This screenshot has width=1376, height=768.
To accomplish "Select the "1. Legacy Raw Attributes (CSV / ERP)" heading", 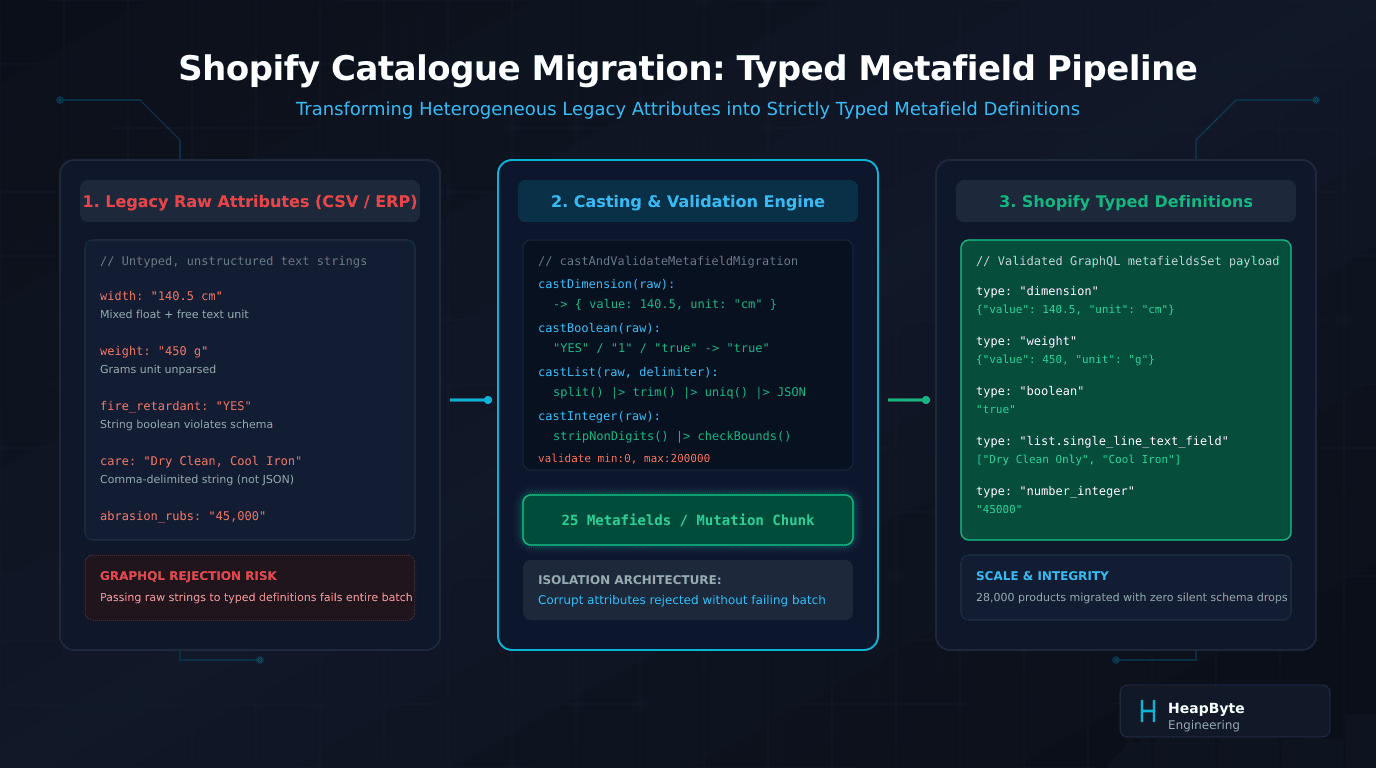I will point(250,201).
